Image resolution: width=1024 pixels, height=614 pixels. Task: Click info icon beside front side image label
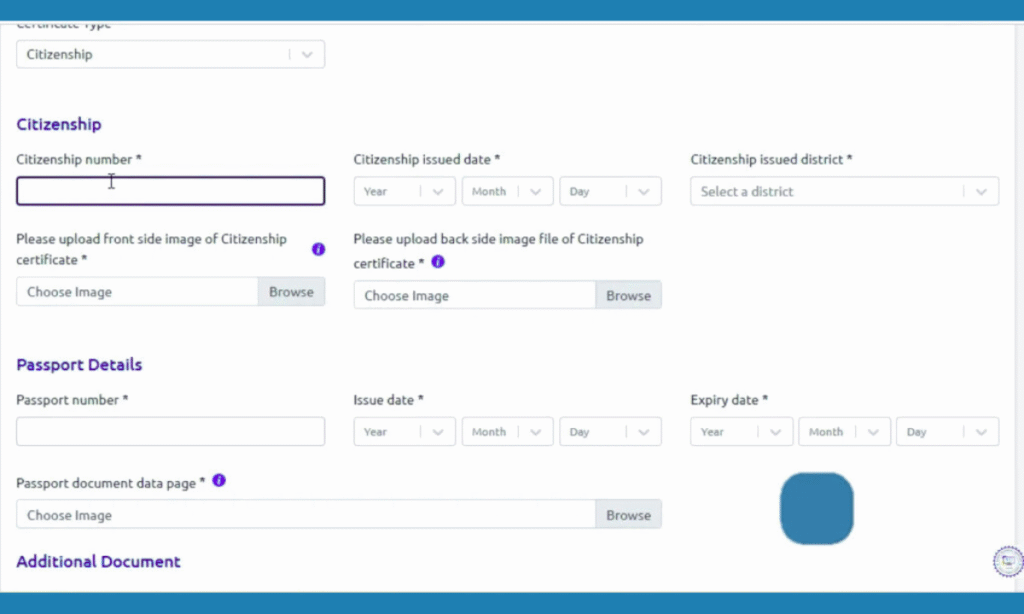318,249
